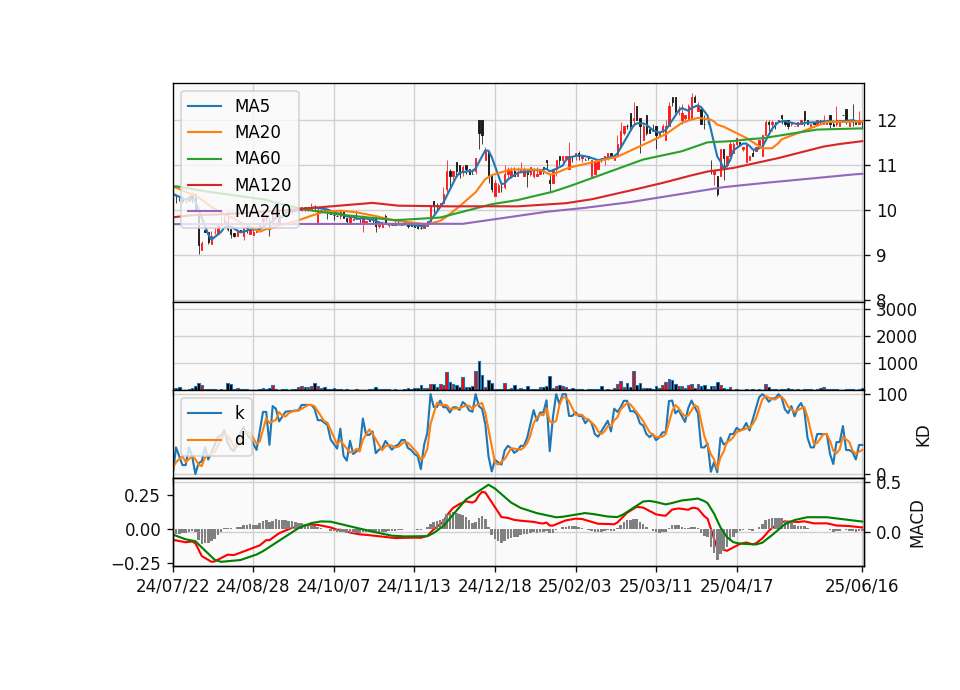Click the price axis value 10

pyautogui.click(x=887, y=211)
